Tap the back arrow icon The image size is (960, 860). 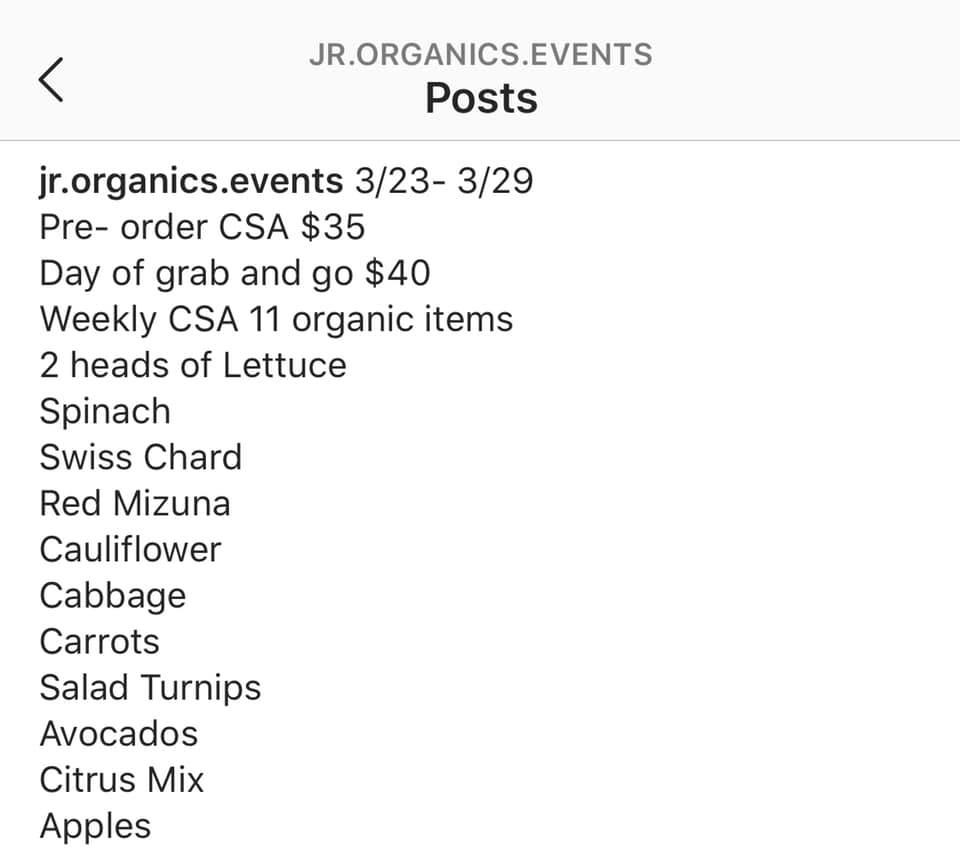(x=52, y=79)
